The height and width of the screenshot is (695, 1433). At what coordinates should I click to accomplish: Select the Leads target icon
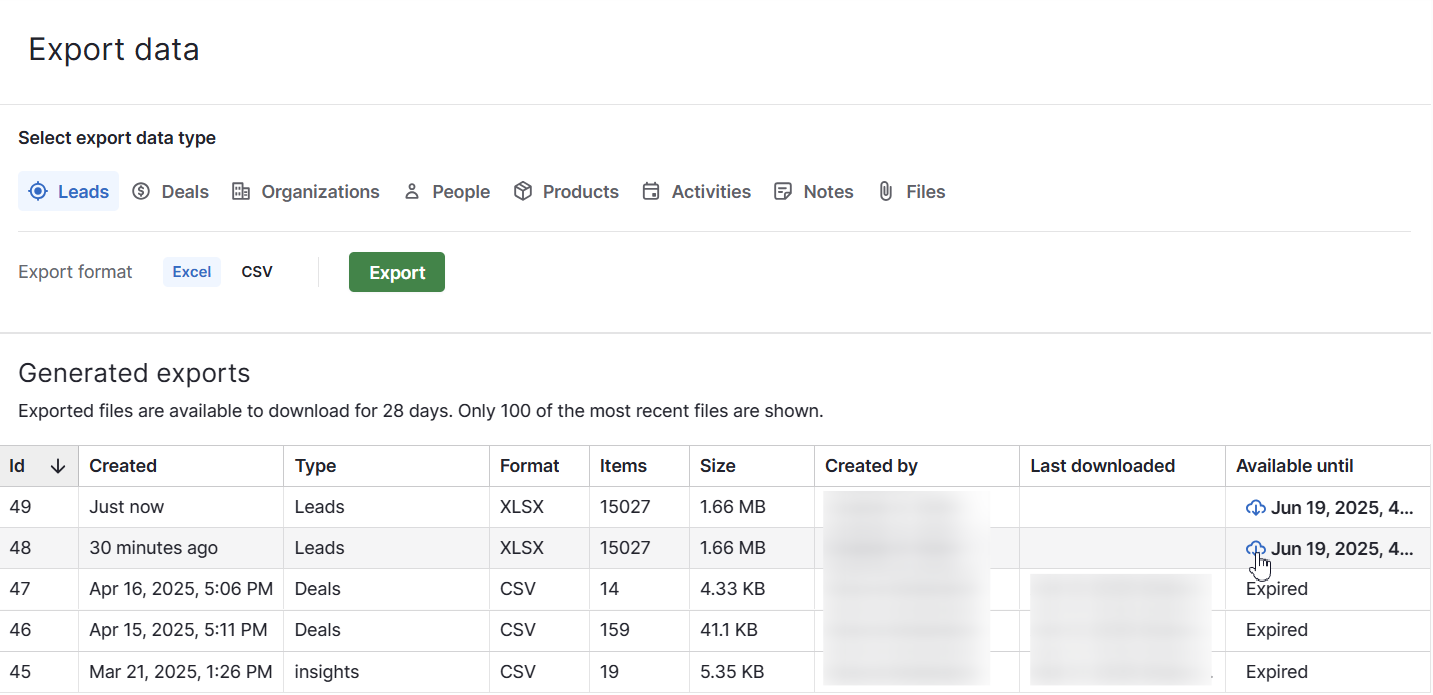point(38,191)
